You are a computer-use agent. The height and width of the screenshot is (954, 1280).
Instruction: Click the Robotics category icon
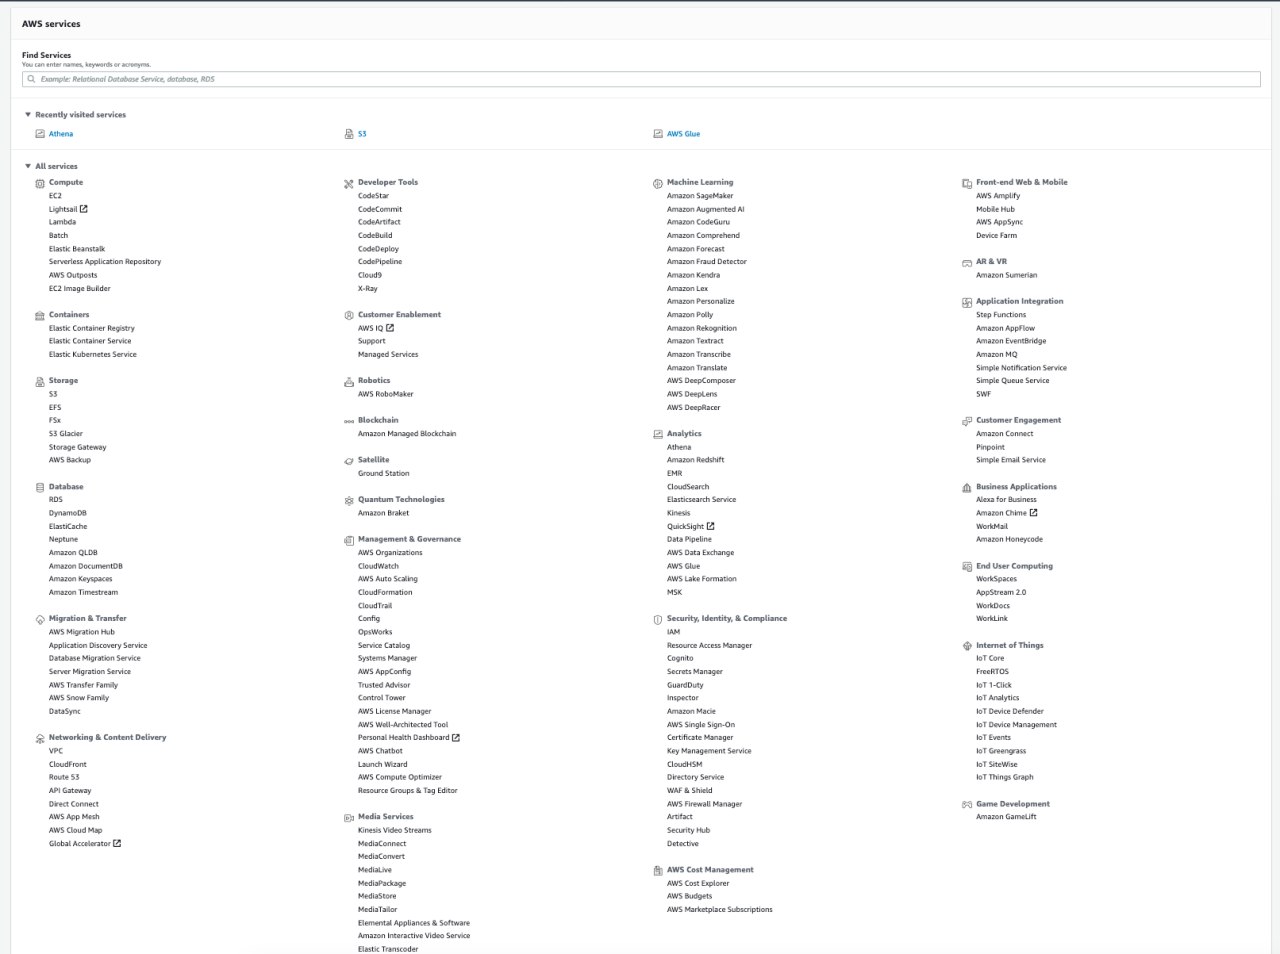349,381
